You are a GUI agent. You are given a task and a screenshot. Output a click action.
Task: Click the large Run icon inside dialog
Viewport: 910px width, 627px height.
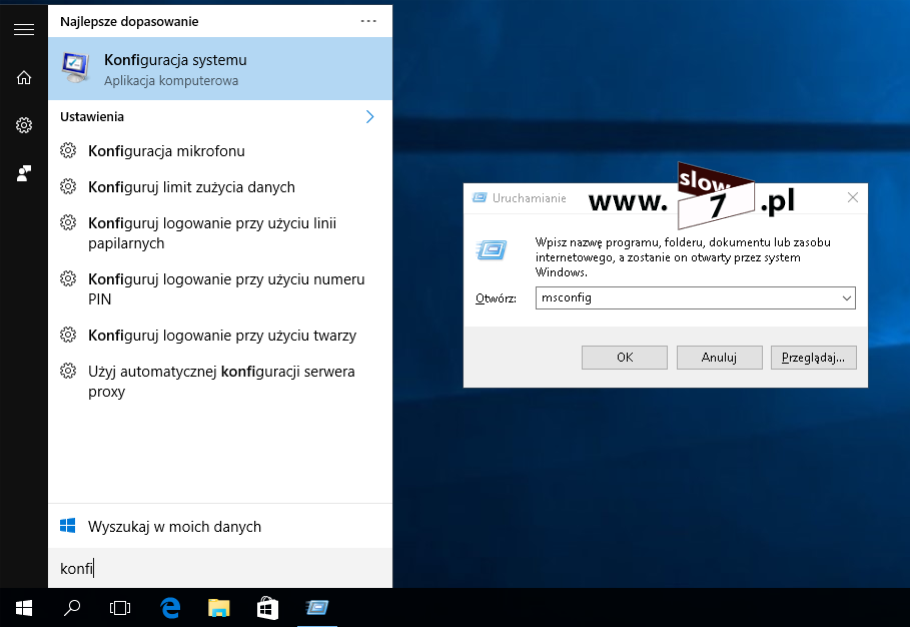tap(492, 250)
